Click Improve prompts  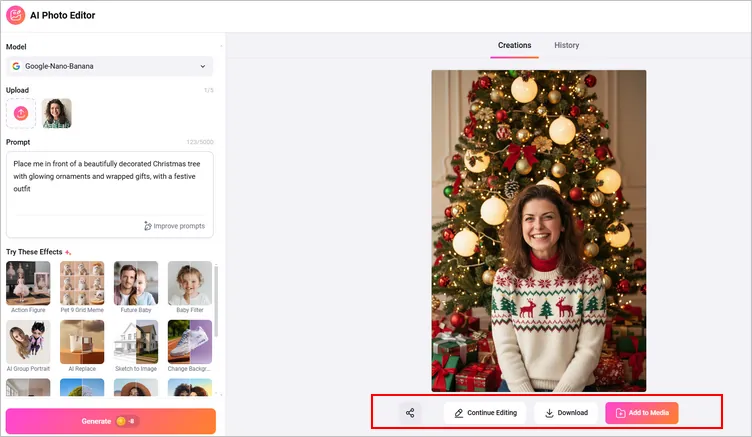[175, 226]
